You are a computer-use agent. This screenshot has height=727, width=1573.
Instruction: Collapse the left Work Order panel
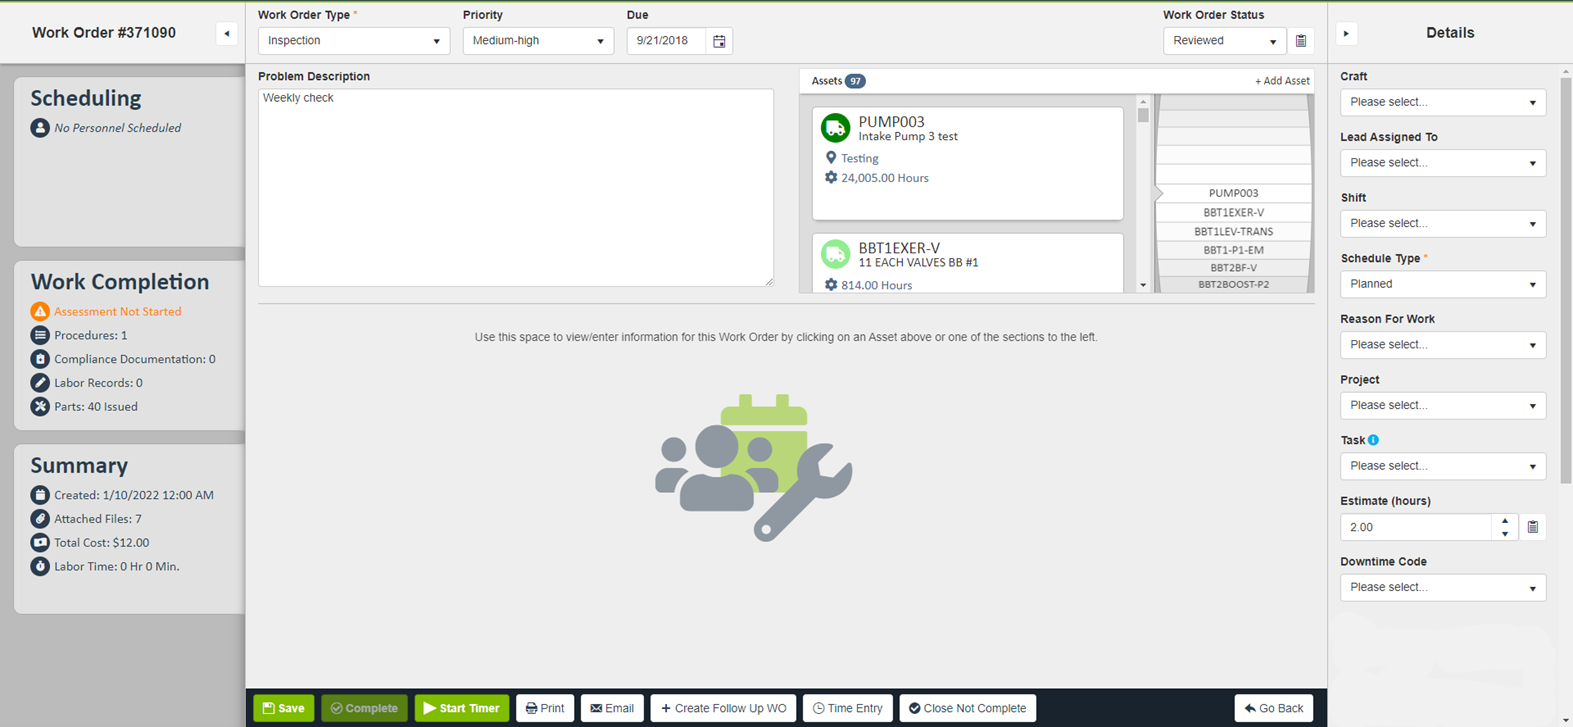[227, 34]
